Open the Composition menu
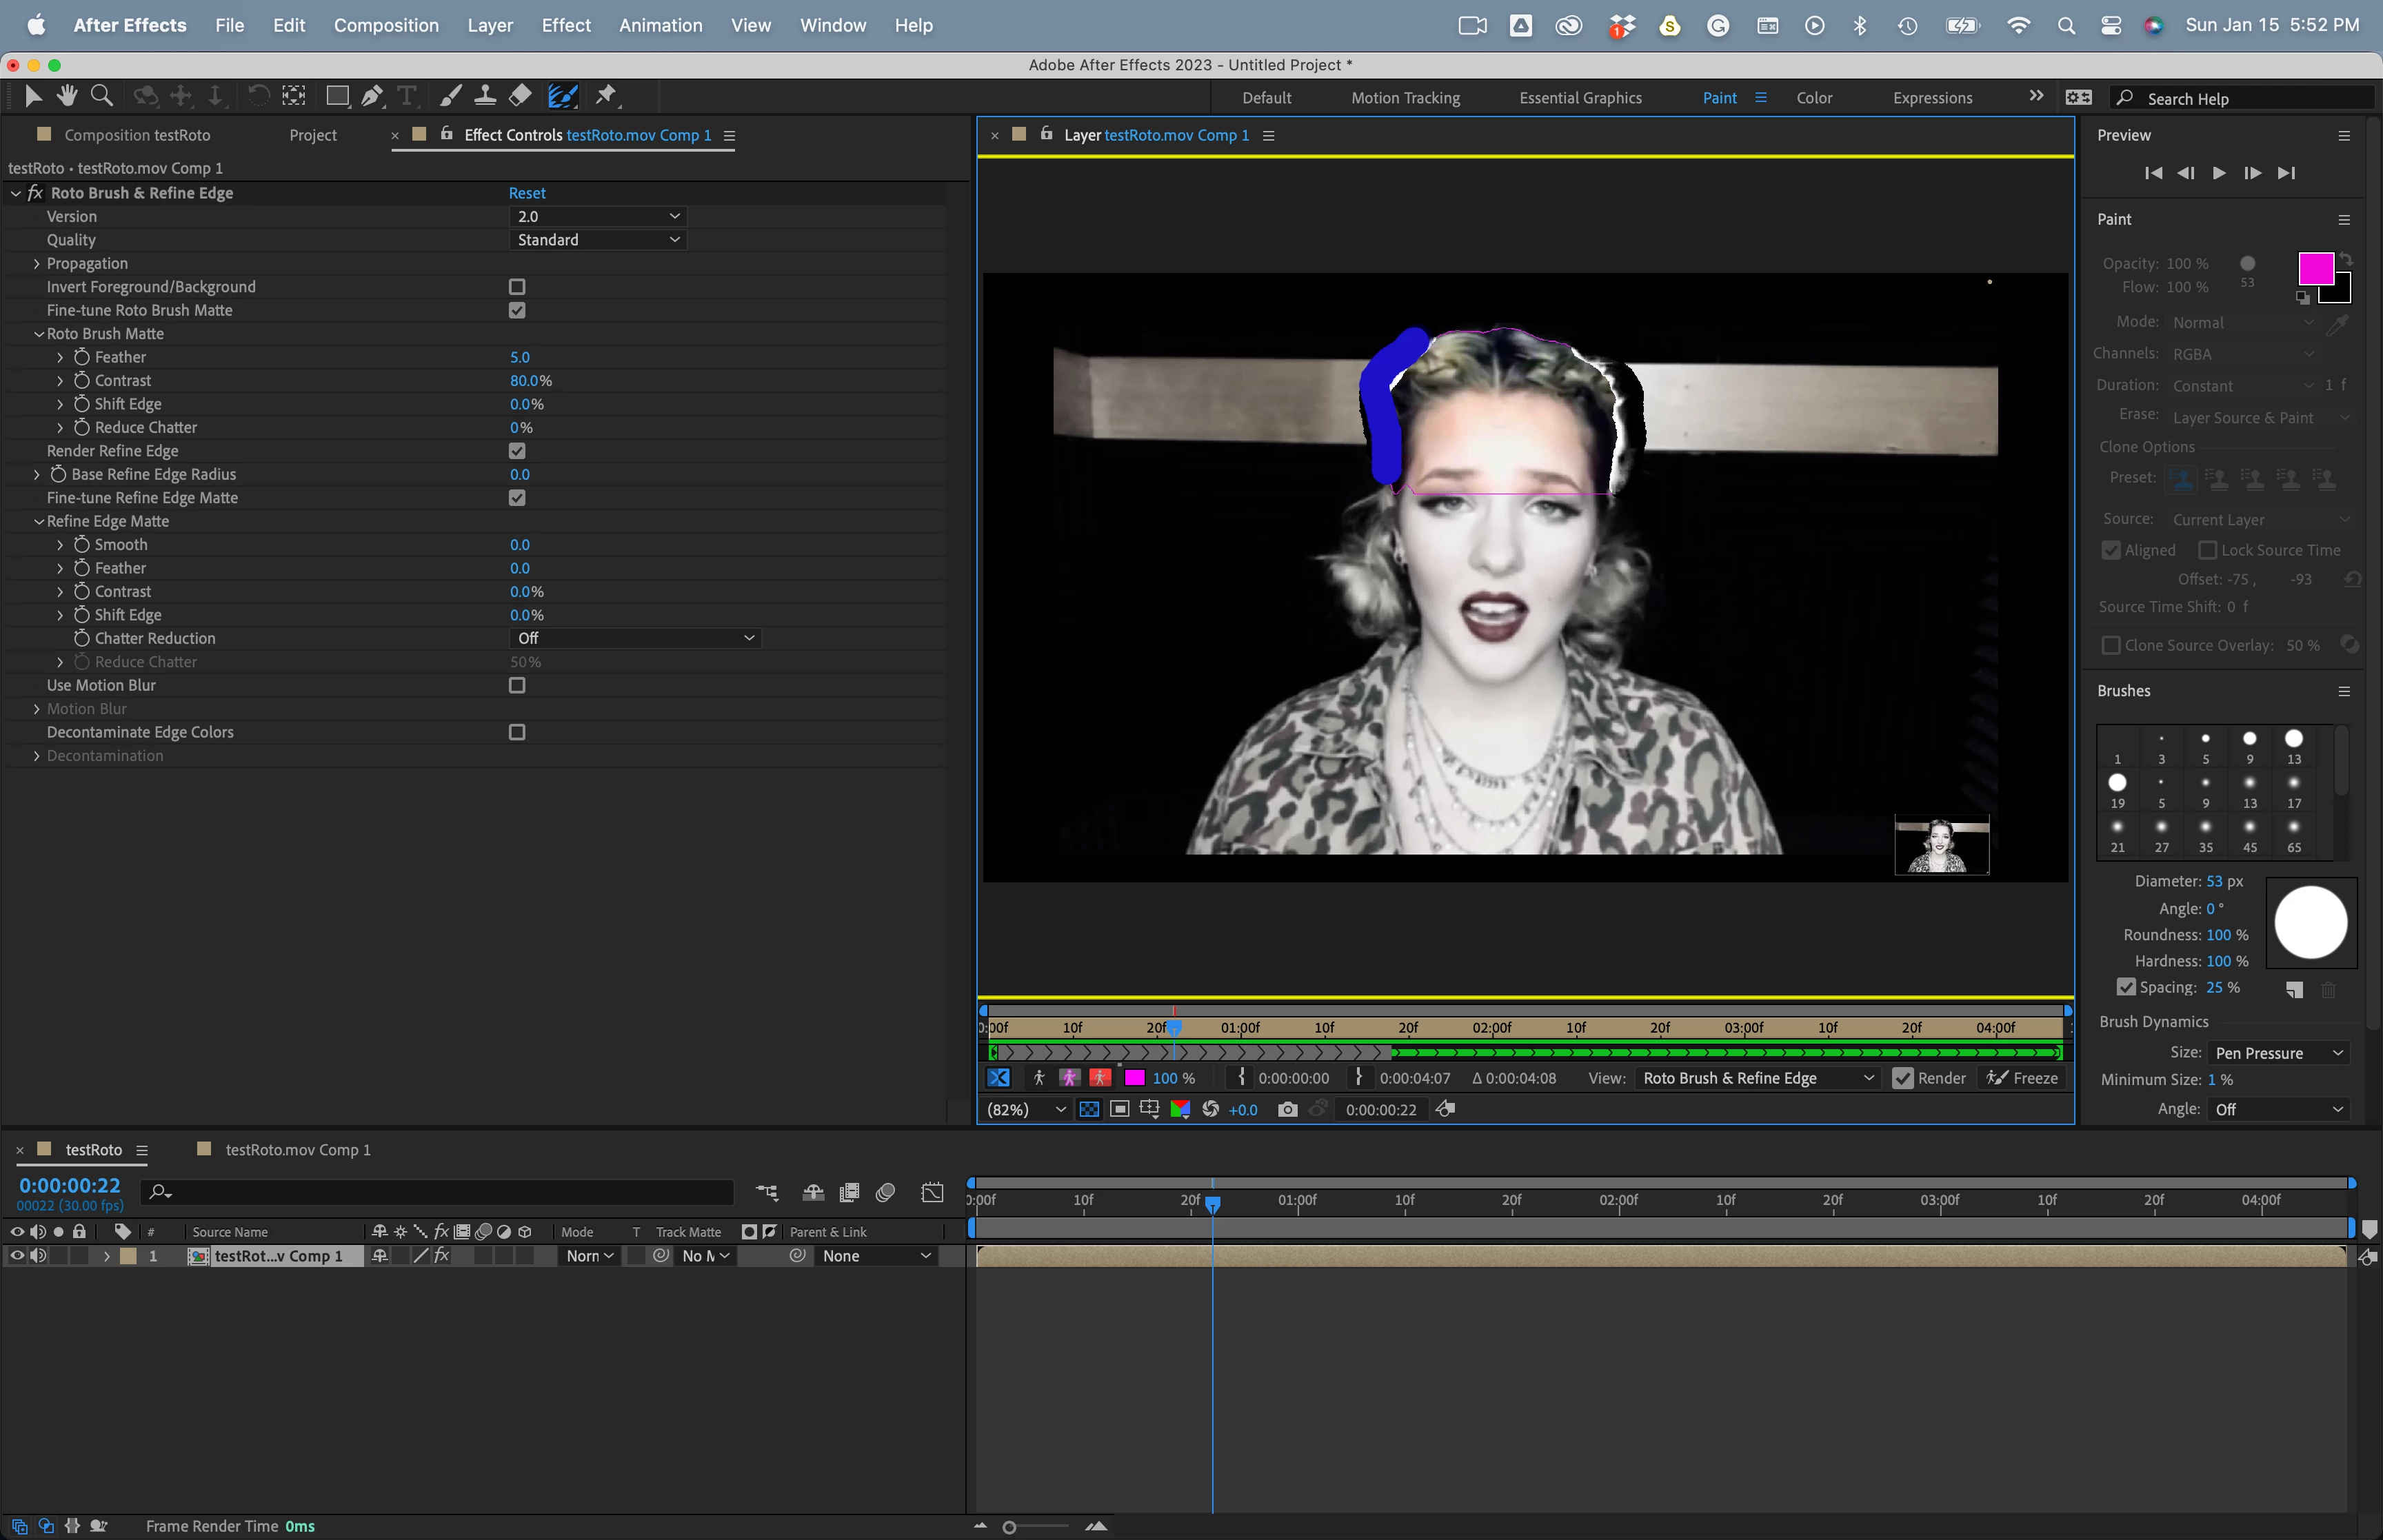Screen dimensions: 2383x1540 click(x=386, y=25)
